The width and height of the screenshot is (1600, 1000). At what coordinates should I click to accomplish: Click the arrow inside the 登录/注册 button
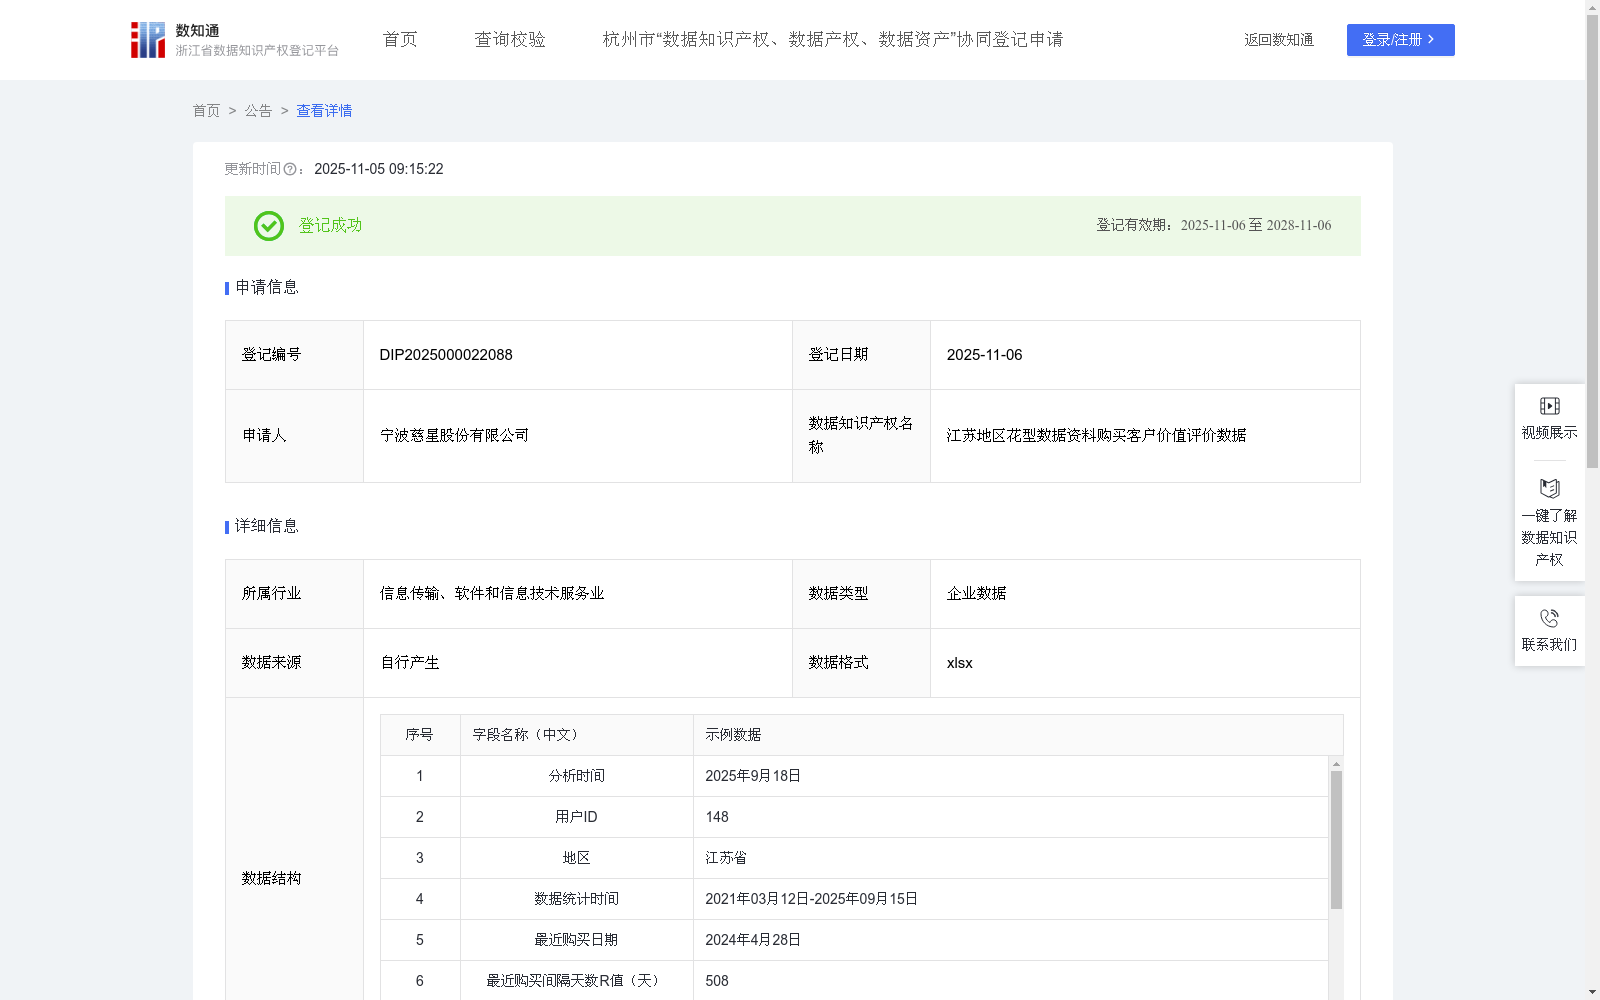(1432, 40)
